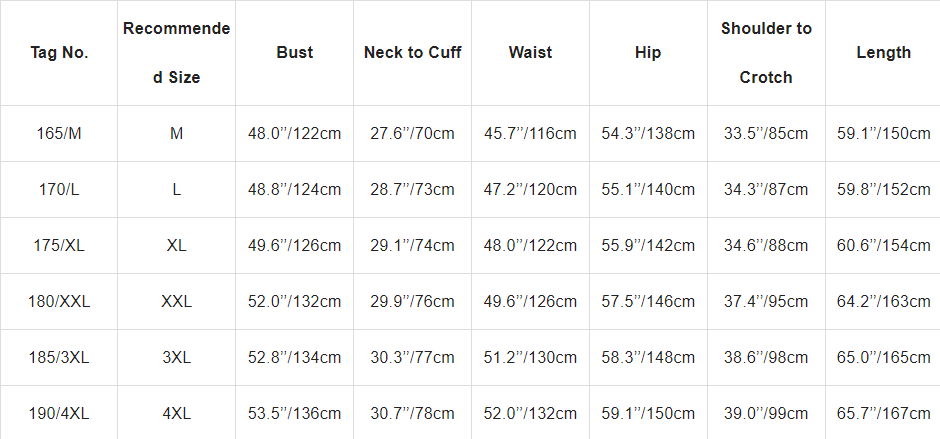Select the 170/L tag cell
This screenshot has width=940, height=439.
59,189
